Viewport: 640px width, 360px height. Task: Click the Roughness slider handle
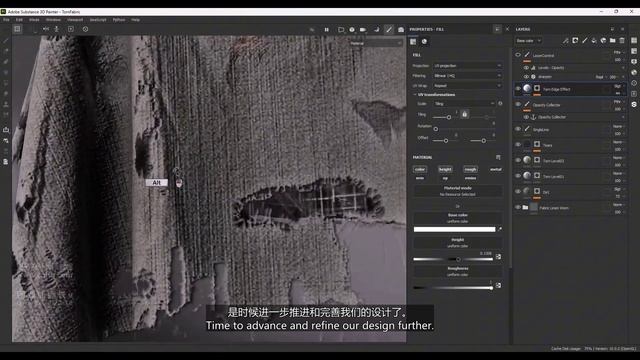coord(491,288)
